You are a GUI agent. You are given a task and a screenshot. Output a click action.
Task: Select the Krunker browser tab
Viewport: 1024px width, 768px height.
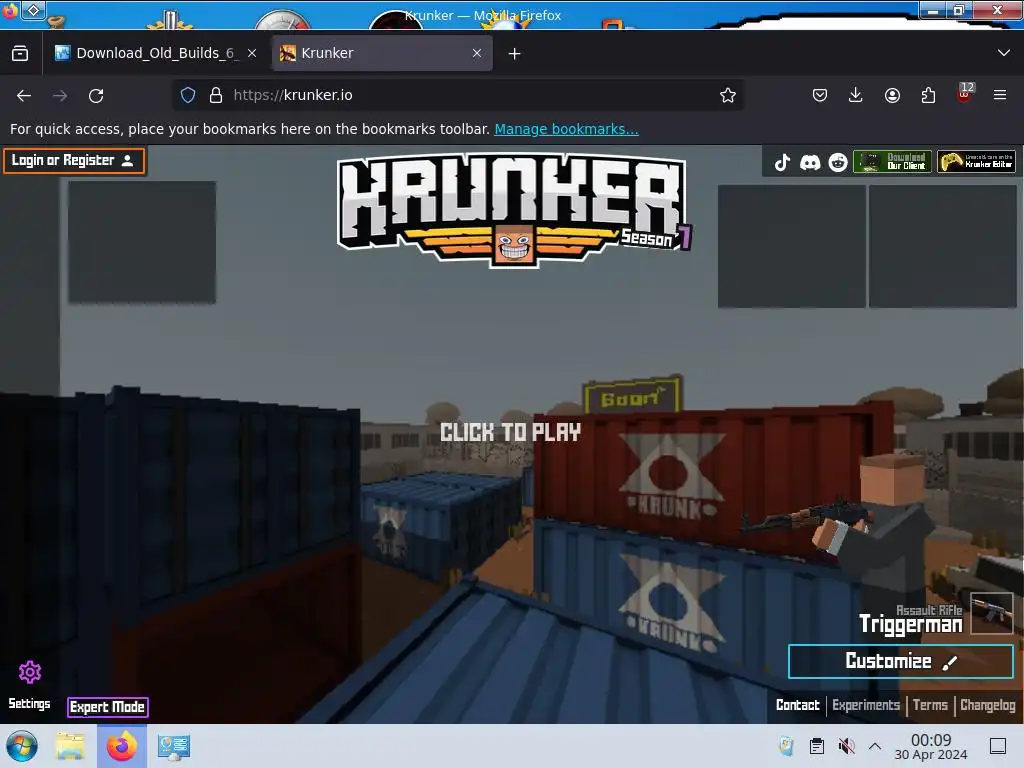click(382, 54)
